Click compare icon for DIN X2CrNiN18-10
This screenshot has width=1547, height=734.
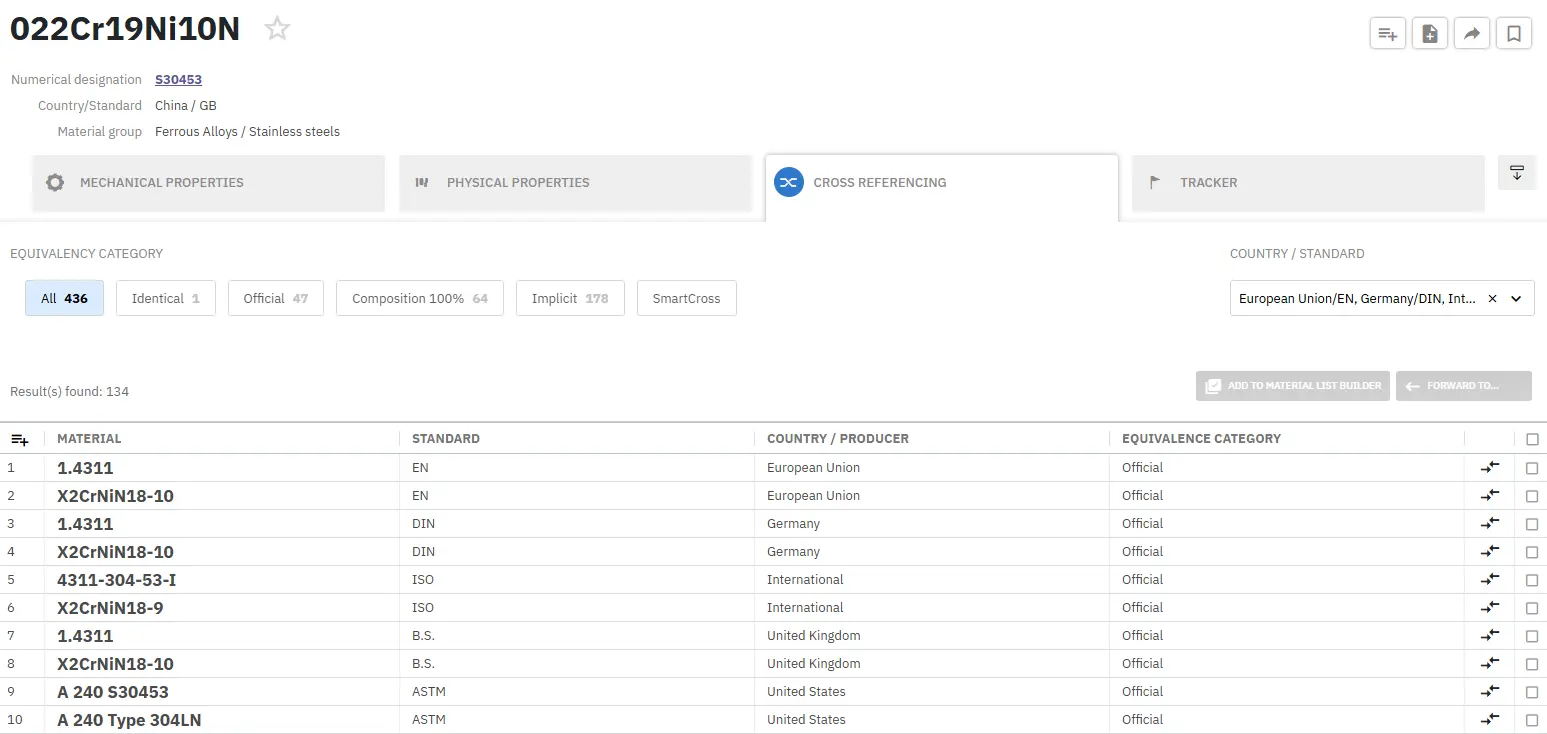click(1490, 551)
